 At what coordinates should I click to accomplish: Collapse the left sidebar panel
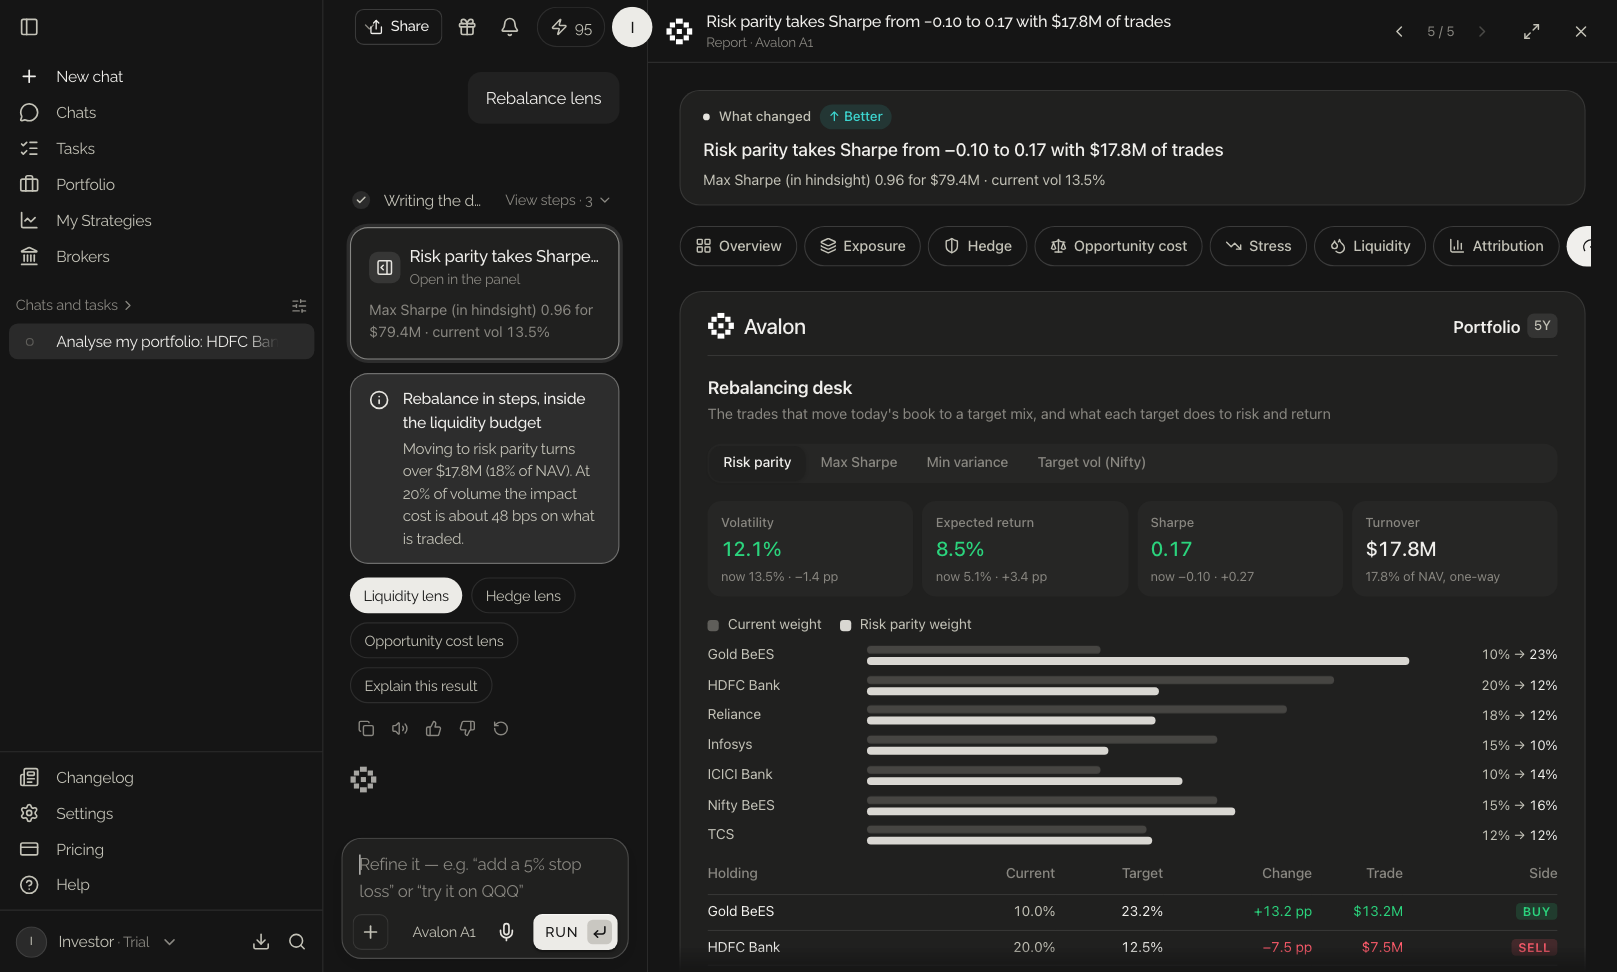click(x=29, y=27)
